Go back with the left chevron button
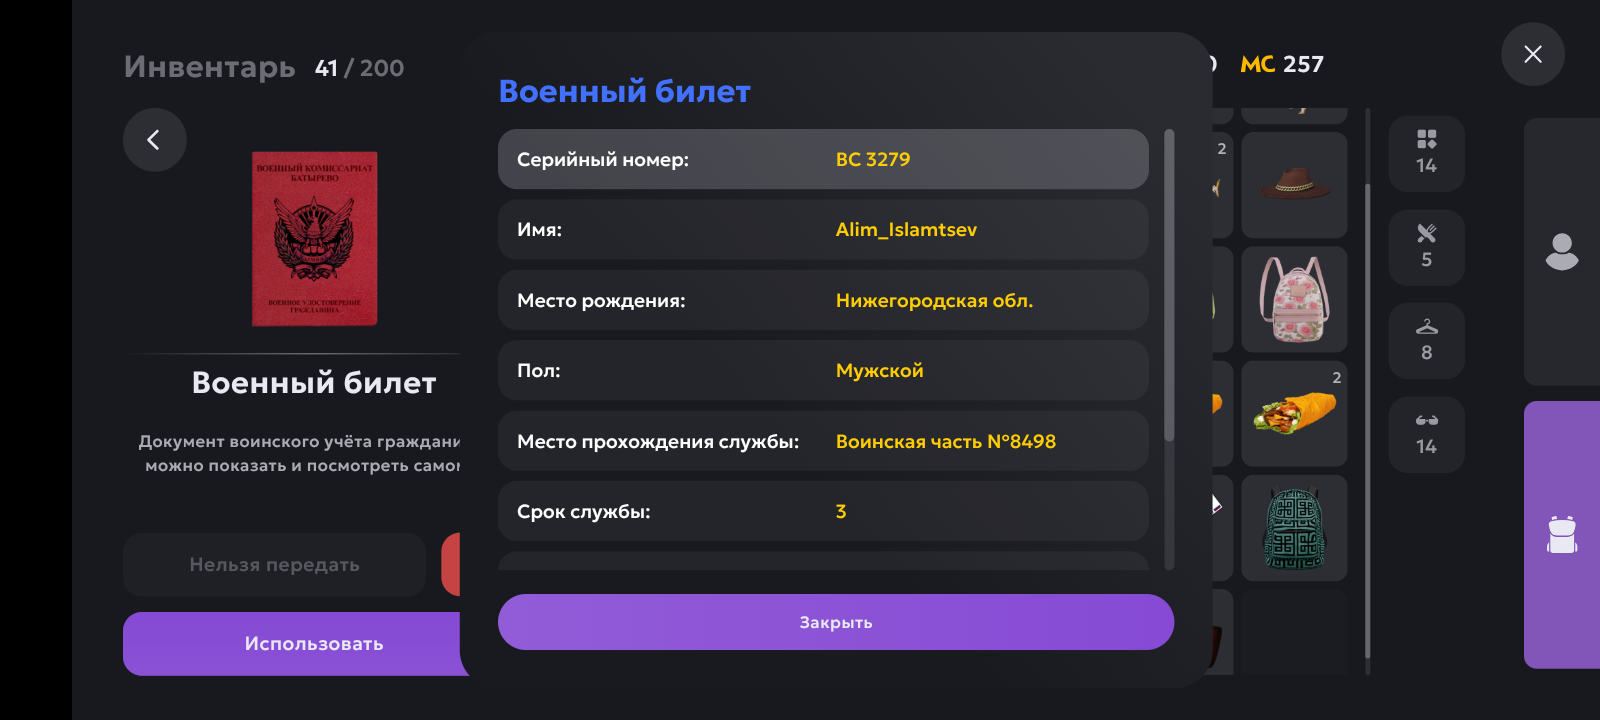The height and width of the screenshot is (720, 1600). 154,140
